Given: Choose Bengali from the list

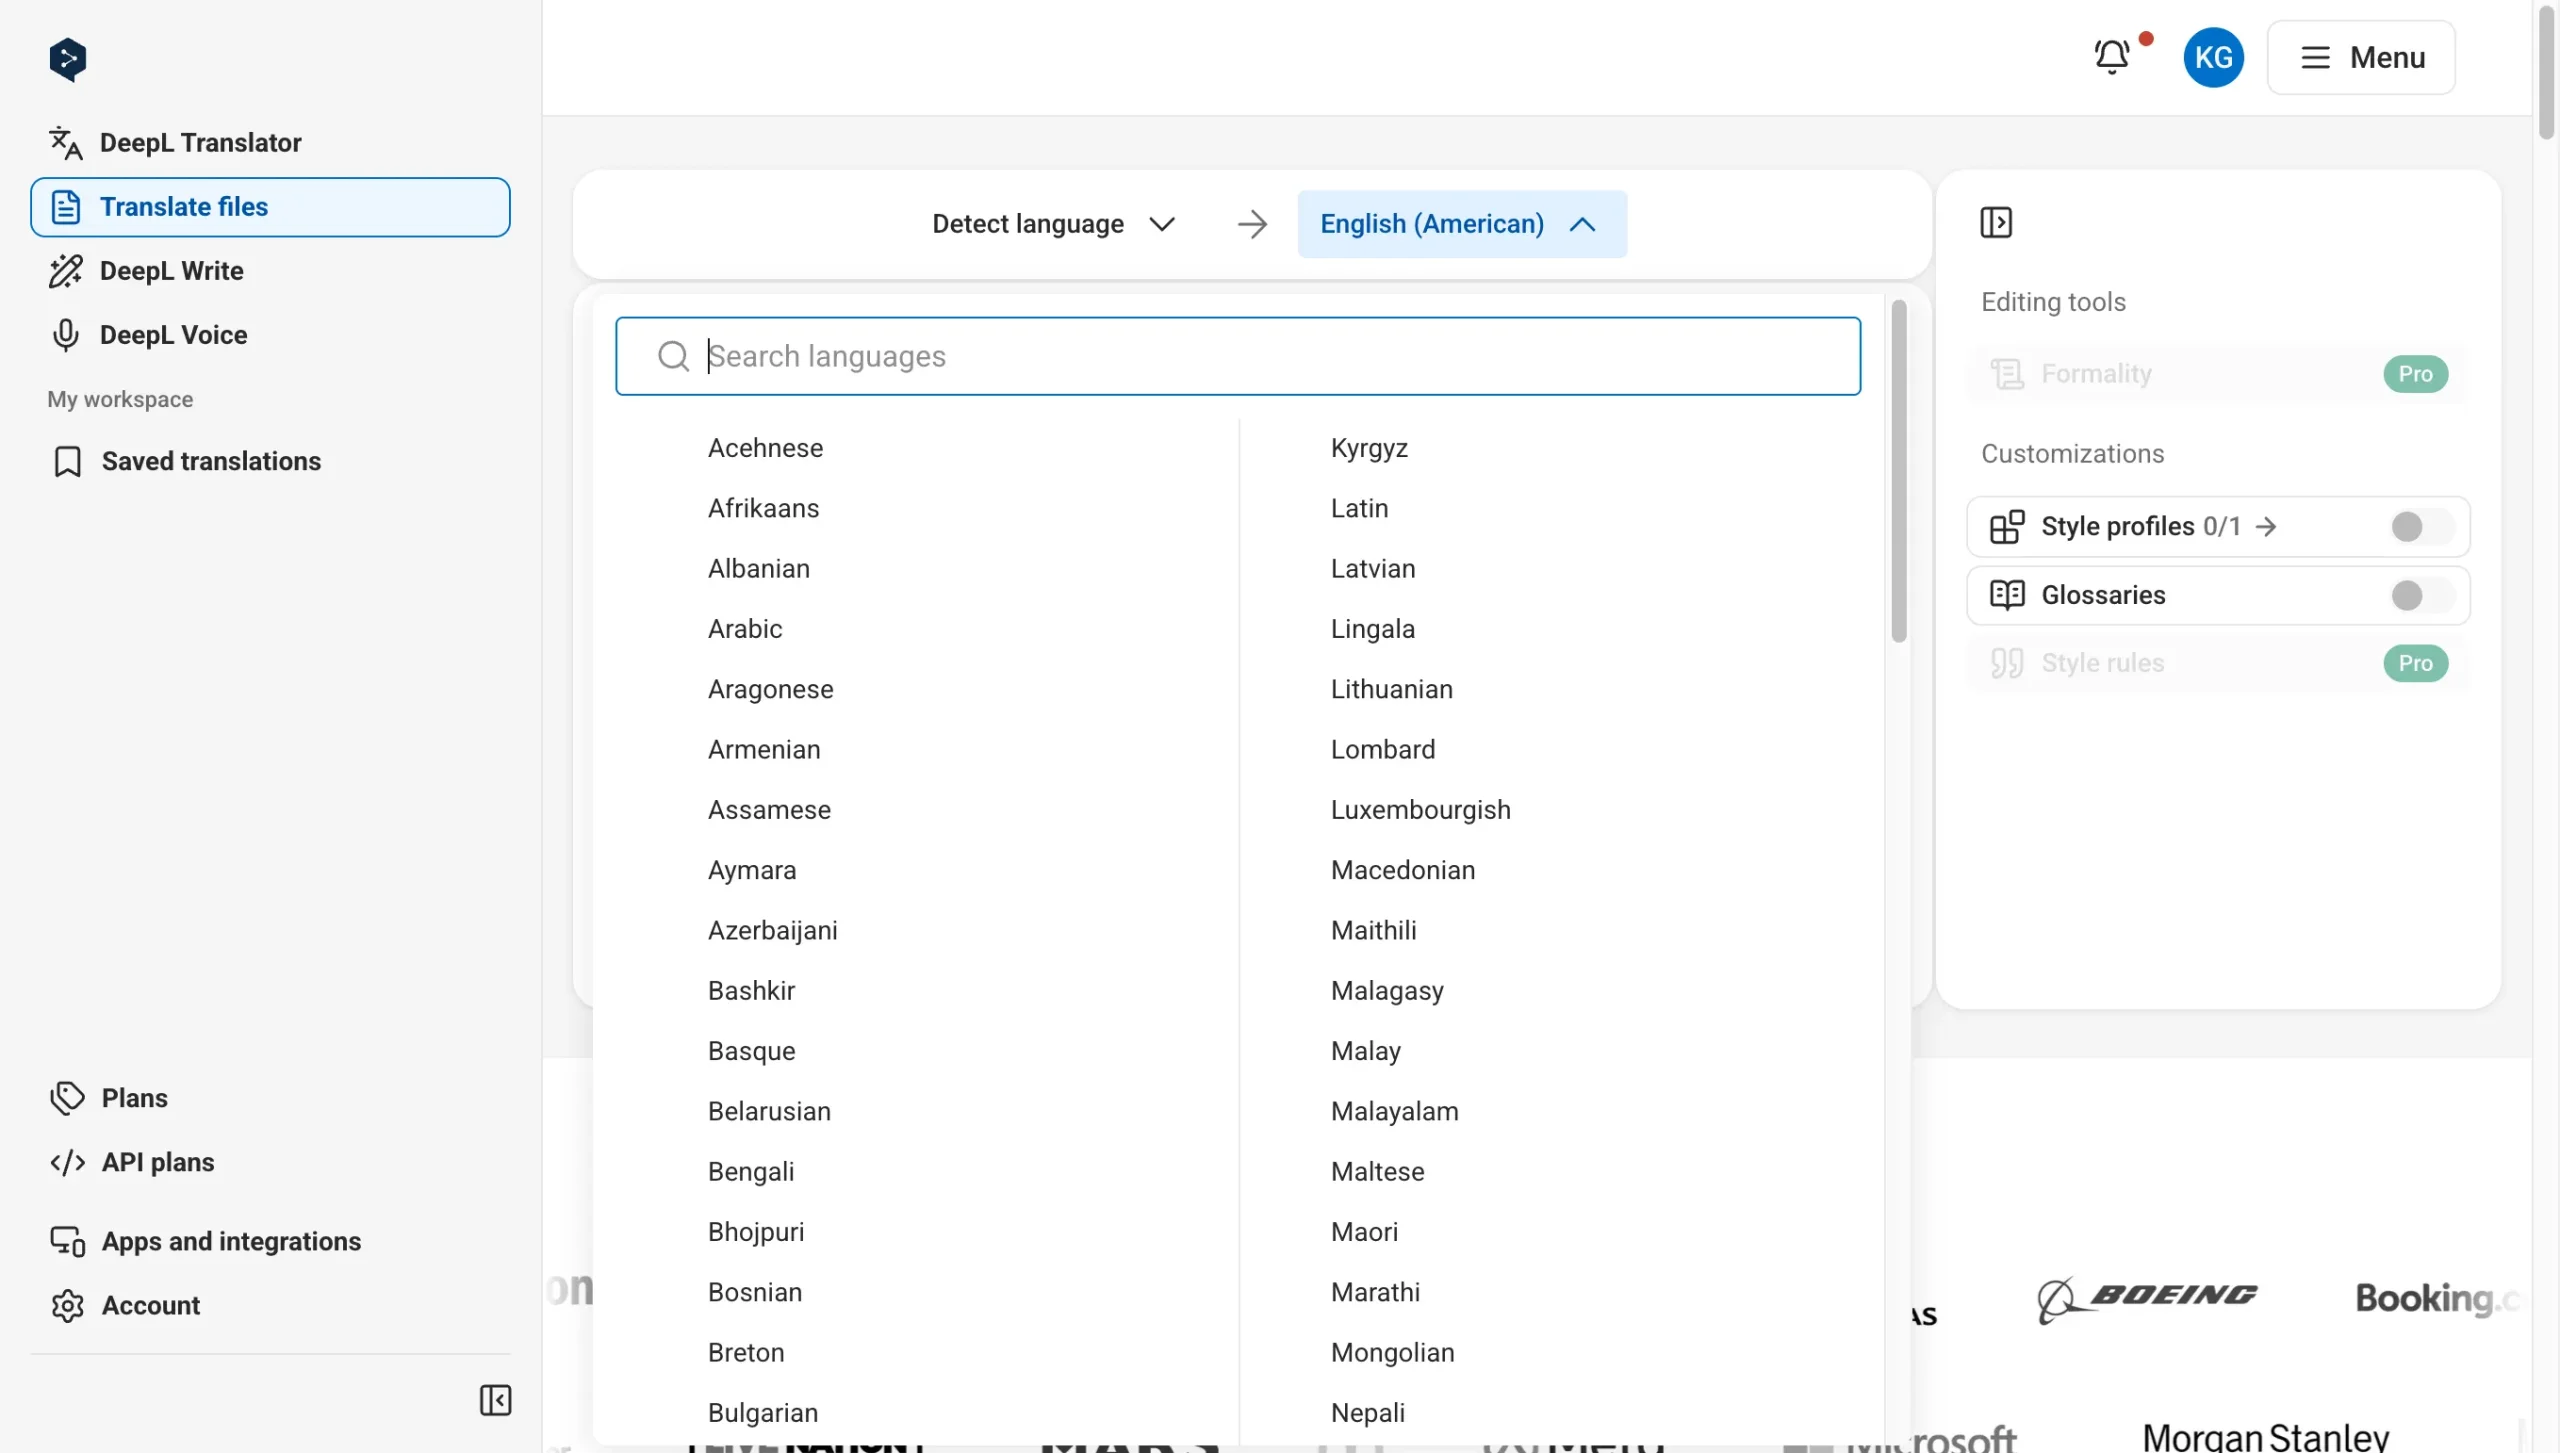Looking at the screenshot, I should click(751, 1172).
